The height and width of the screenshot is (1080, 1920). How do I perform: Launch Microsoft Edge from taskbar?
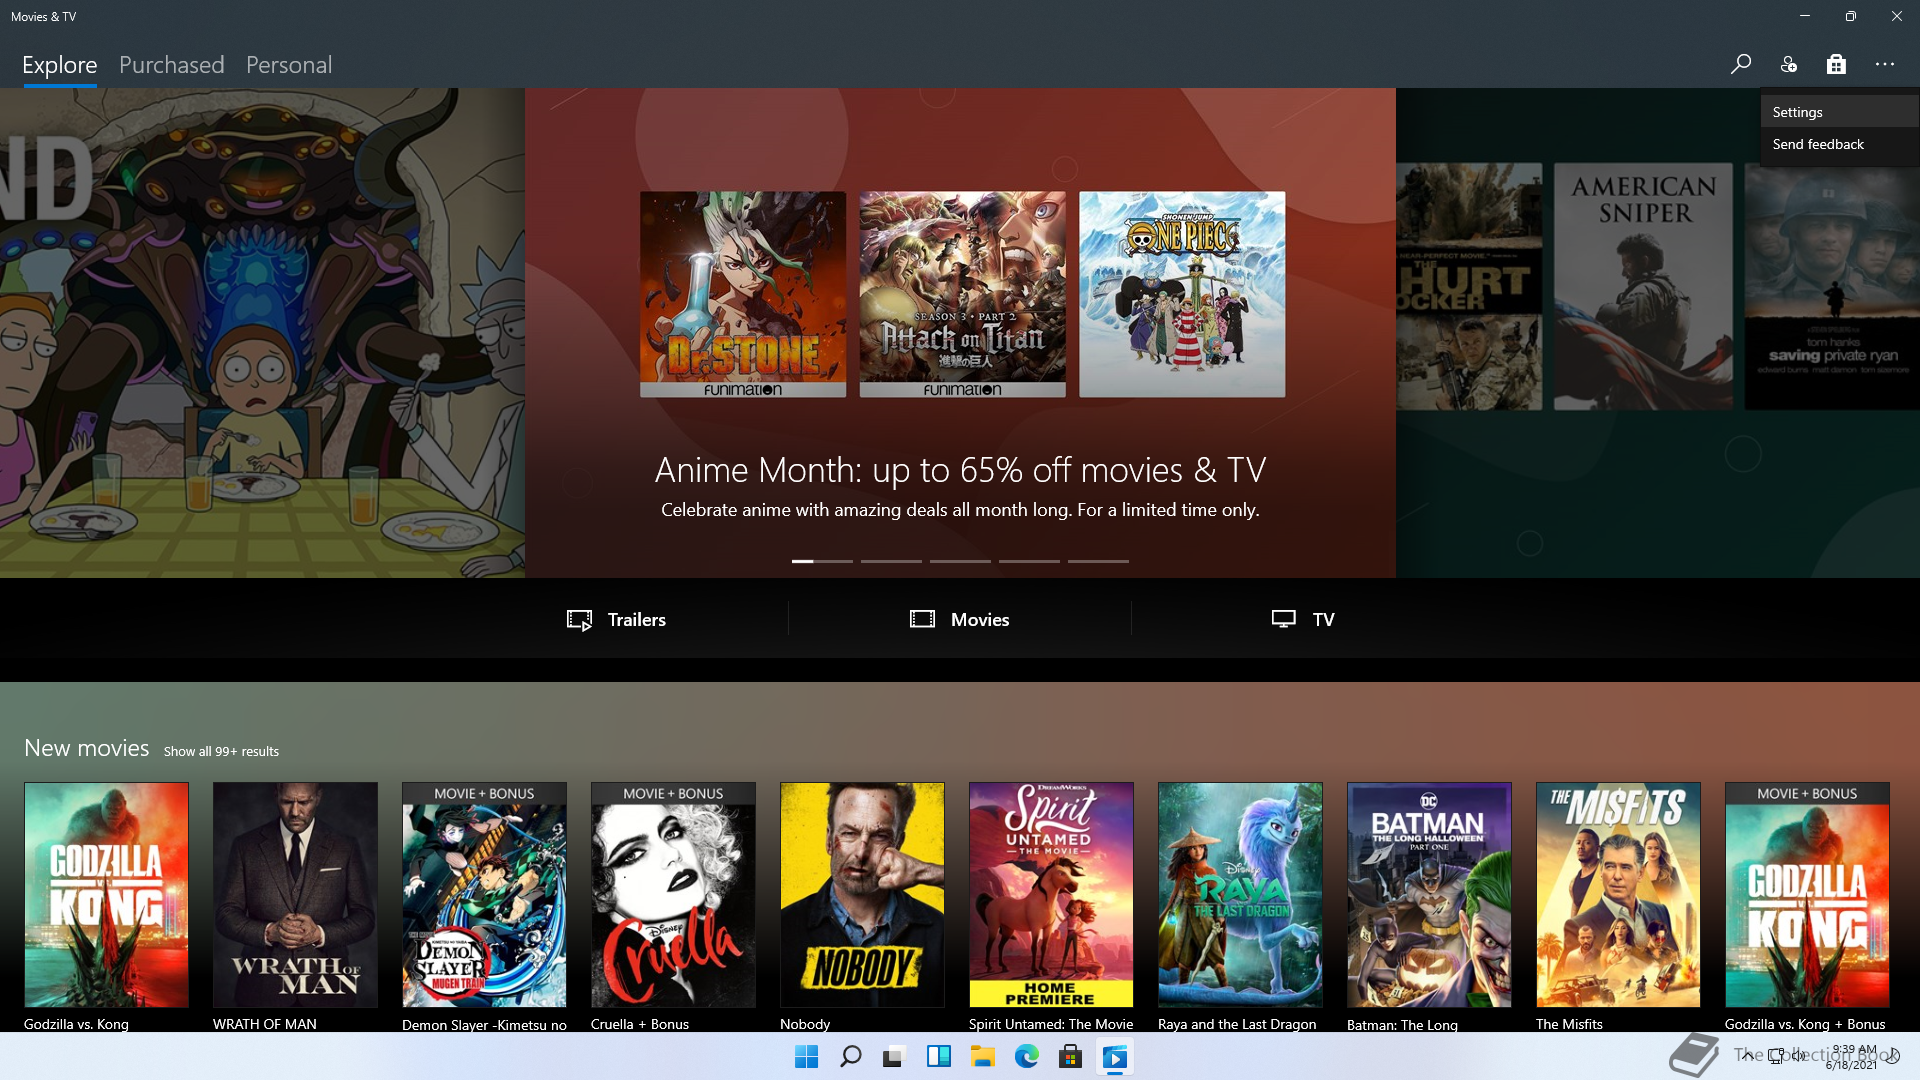point(1026,1057)
